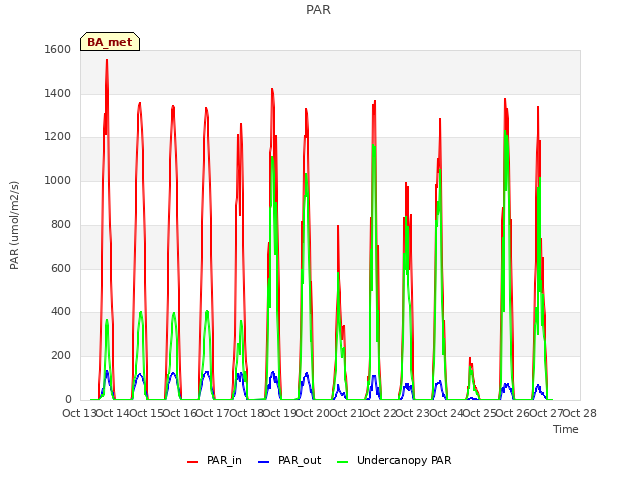Image resolution: width=640 pixels, height=480 pixels.
Task: Click the 800 y-axis tick value
Action: (61, 224)
